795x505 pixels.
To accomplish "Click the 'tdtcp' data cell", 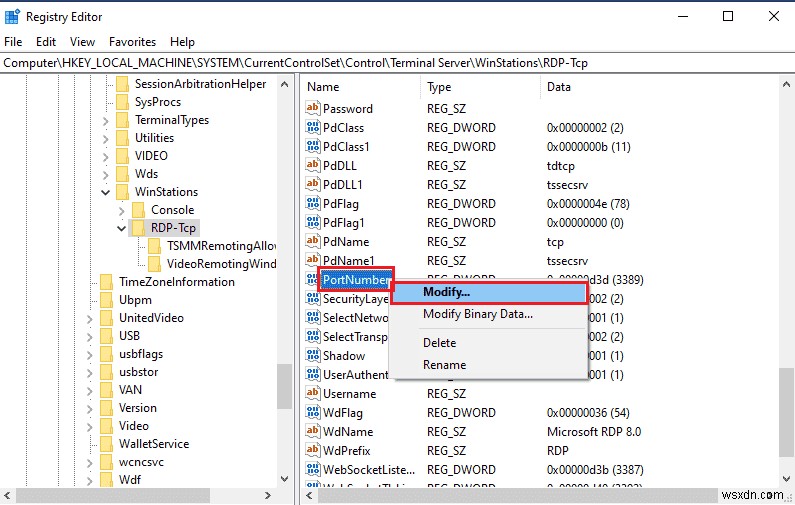I will point(560,166).
